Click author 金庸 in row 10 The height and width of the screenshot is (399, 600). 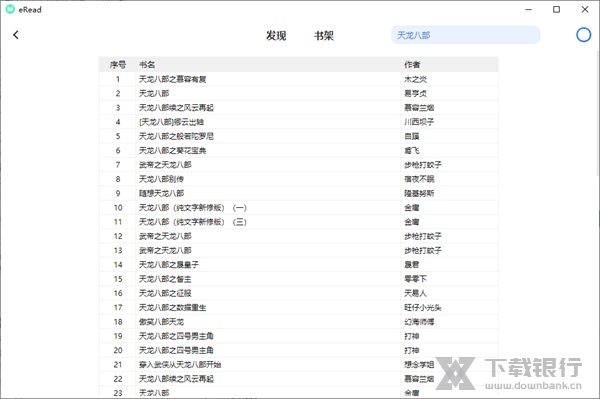pyautogui.click(x=412, y=208)
